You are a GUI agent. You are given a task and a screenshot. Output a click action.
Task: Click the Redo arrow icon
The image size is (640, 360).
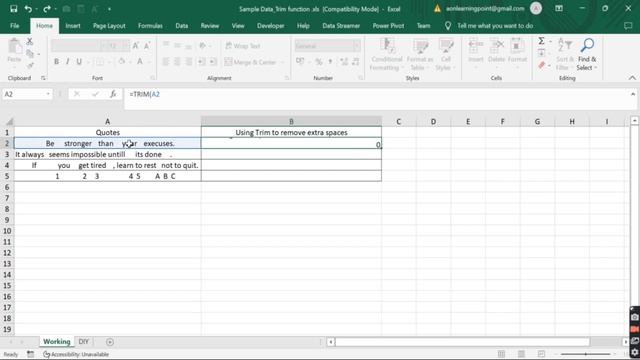pos(47,9)
